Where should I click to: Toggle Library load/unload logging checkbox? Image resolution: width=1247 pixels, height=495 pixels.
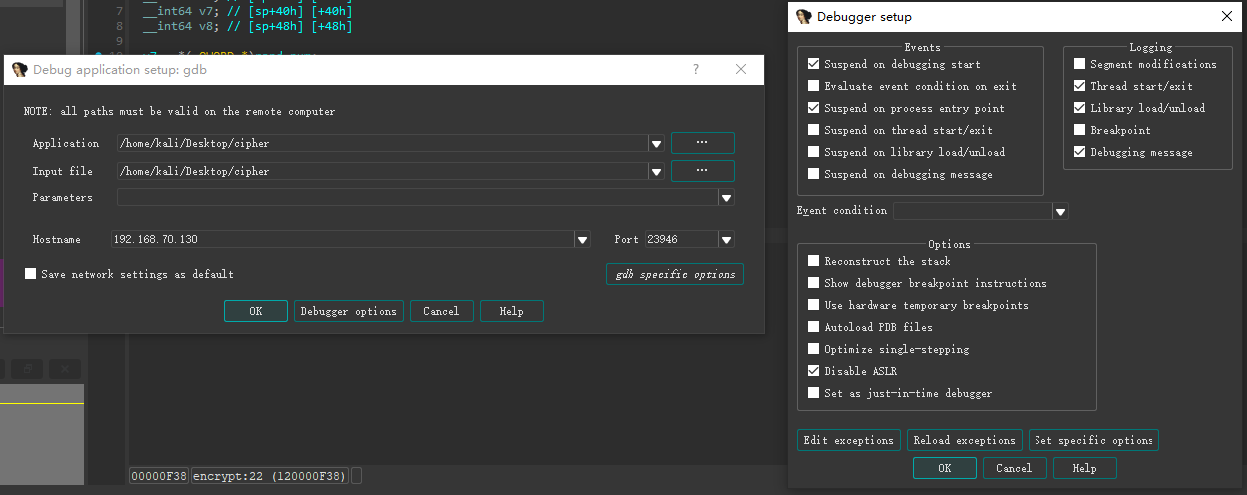pos(1080,108)
